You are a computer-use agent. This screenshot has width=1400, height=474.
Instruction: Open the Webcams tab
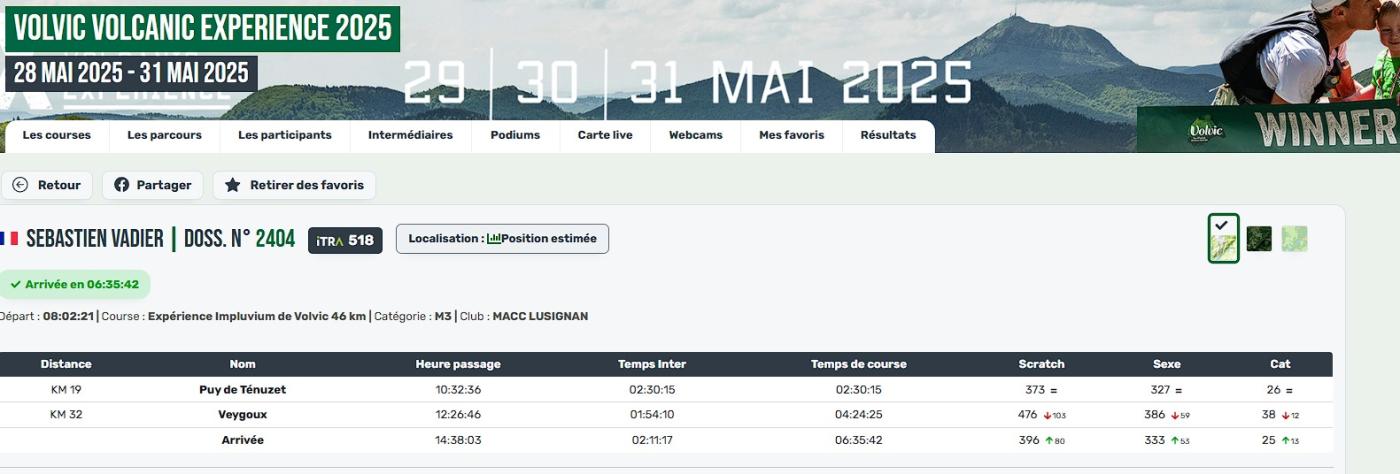[695, 135]
